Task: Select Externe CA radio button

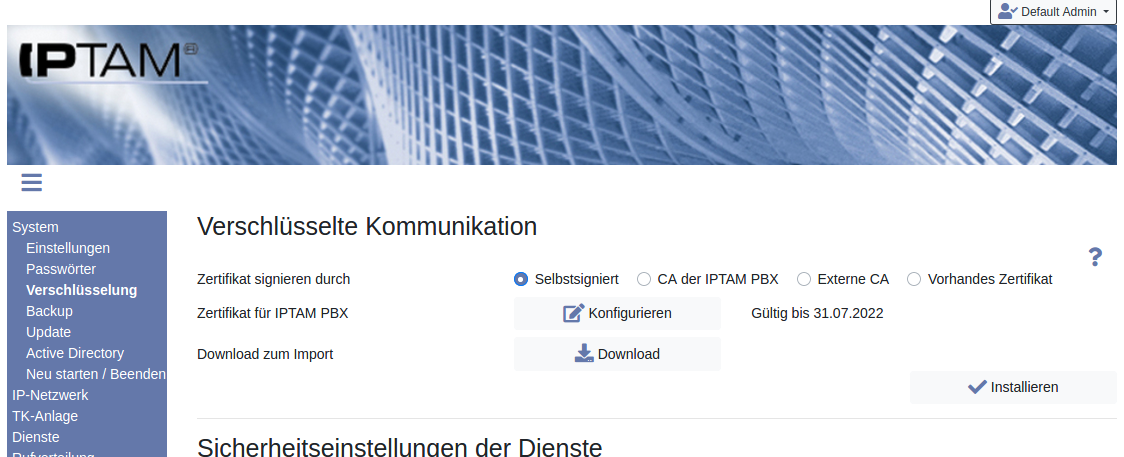Action: [804, 279]
